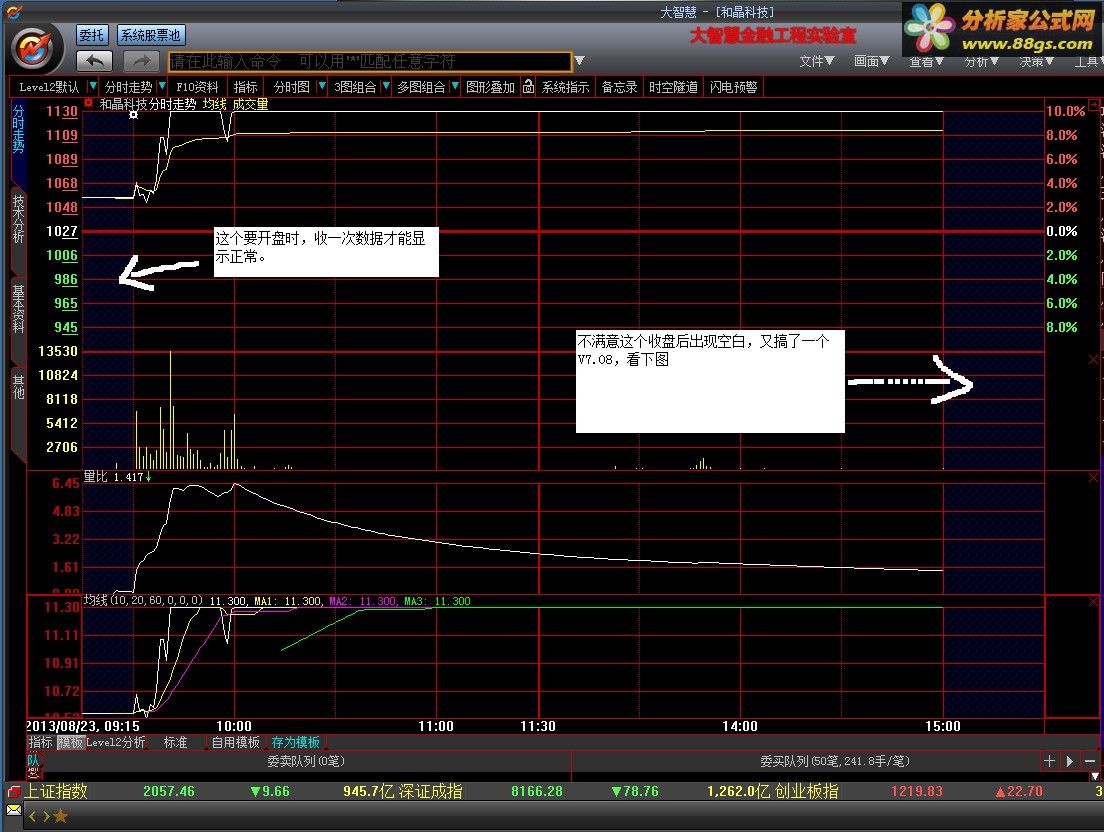Click the red windows icon before 上证指数
Viewport: 1104px width, 832px height.
[13, 791]
